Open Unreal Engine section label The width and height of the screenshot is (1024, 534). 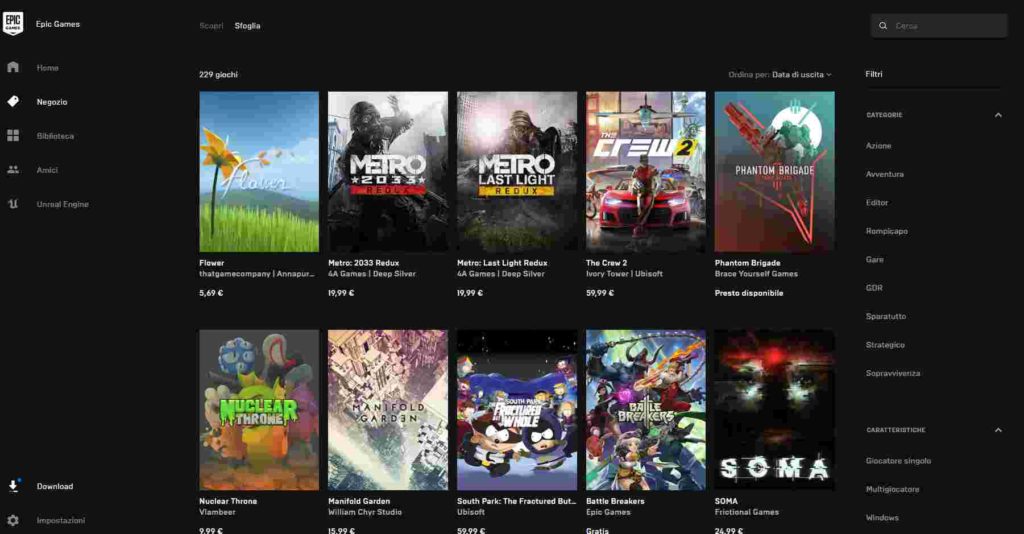[63, 204]
